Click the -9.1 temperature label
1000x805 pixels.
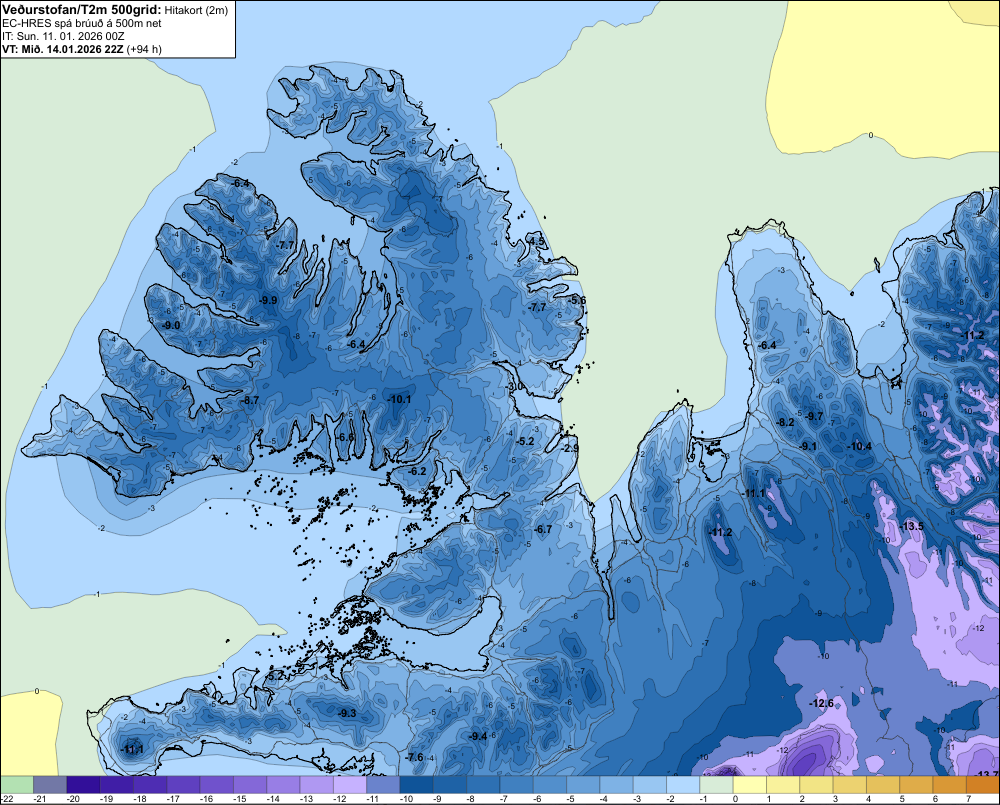click(808, 446)
